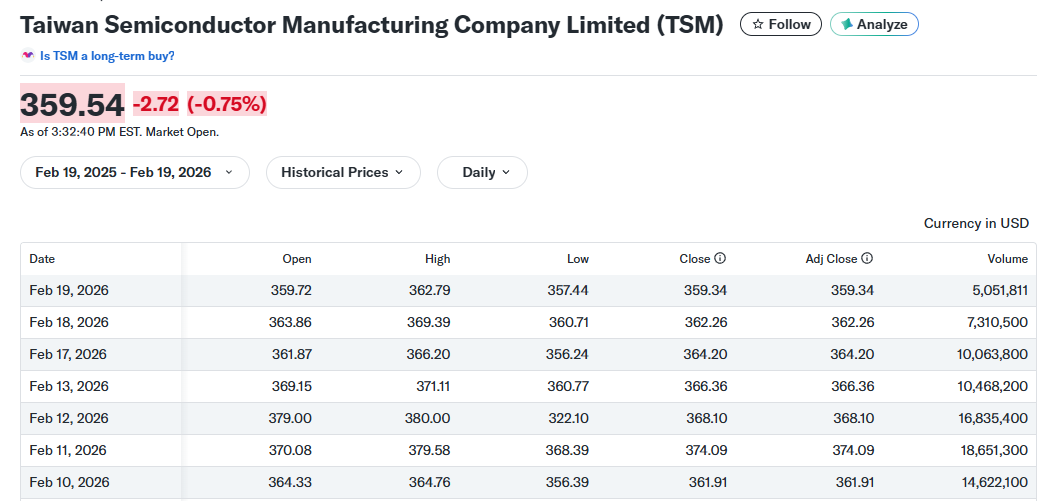This screenshot has width=1058, height=501.
Task: Click the High column header
Action: (437, 259)
